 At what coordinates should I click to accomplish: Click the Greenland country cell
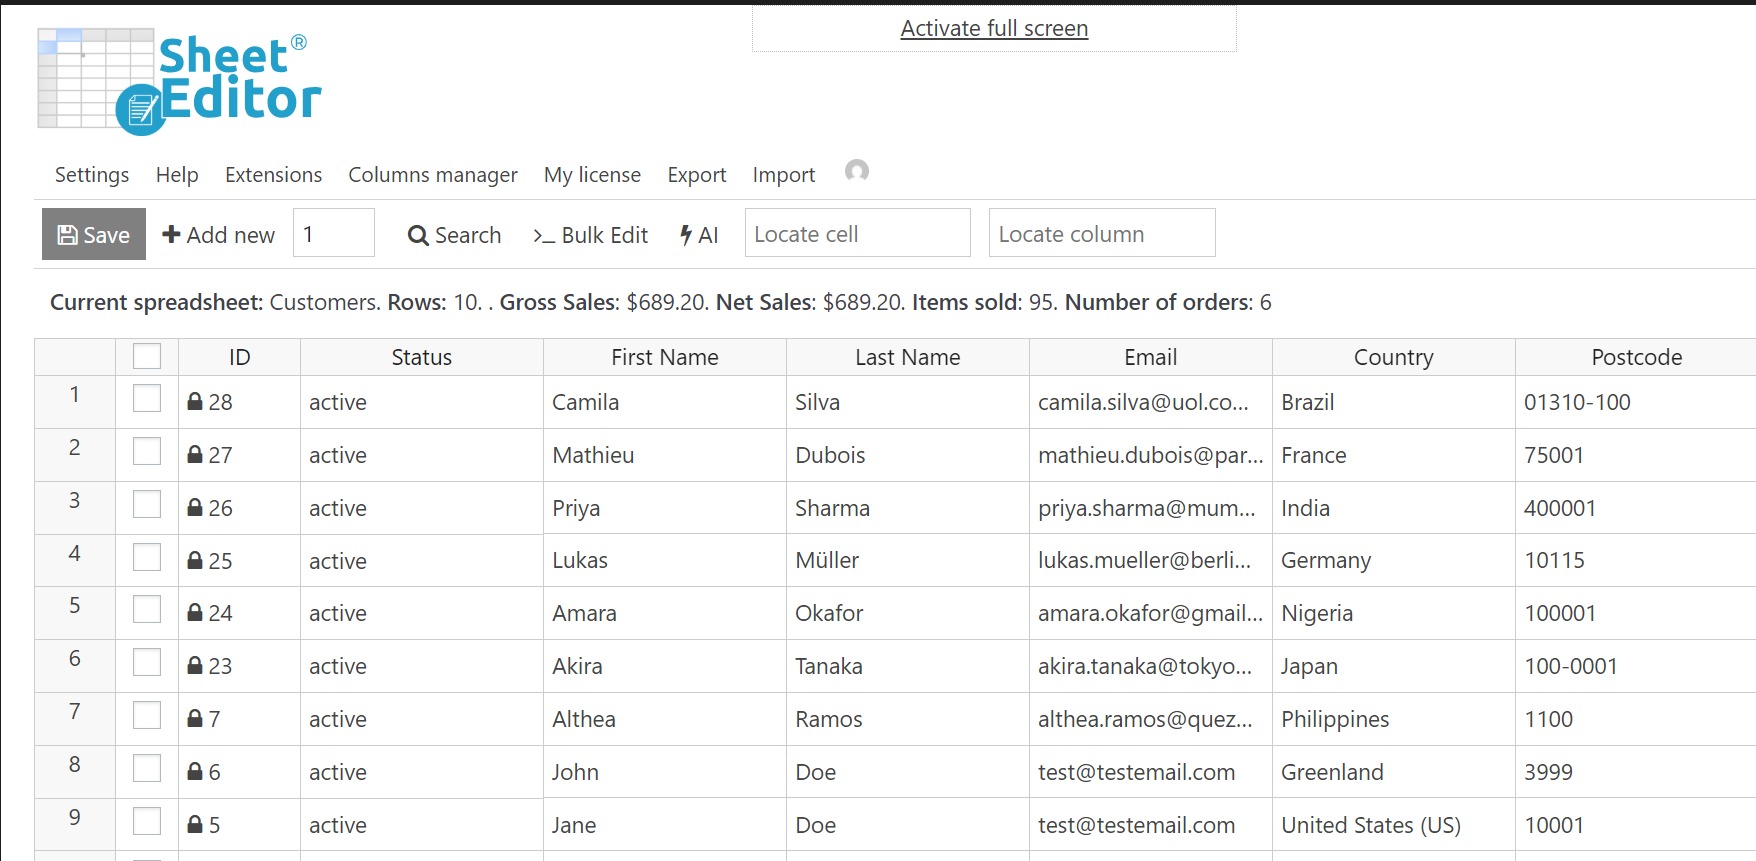click(1394, 772)
